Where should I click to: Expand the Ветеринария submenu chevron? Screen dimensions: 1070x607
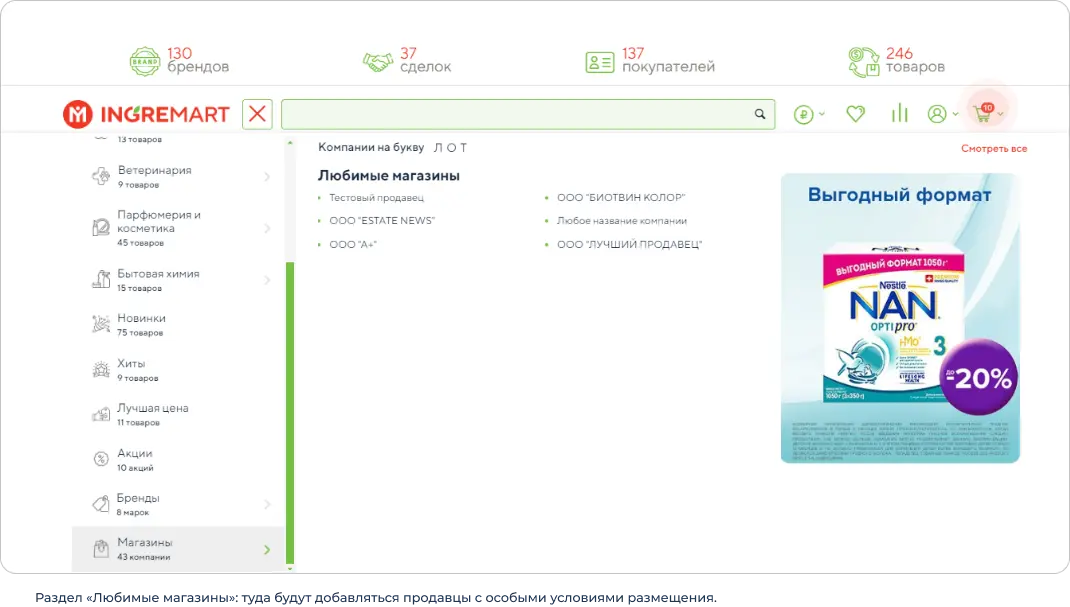coord(267,177)
